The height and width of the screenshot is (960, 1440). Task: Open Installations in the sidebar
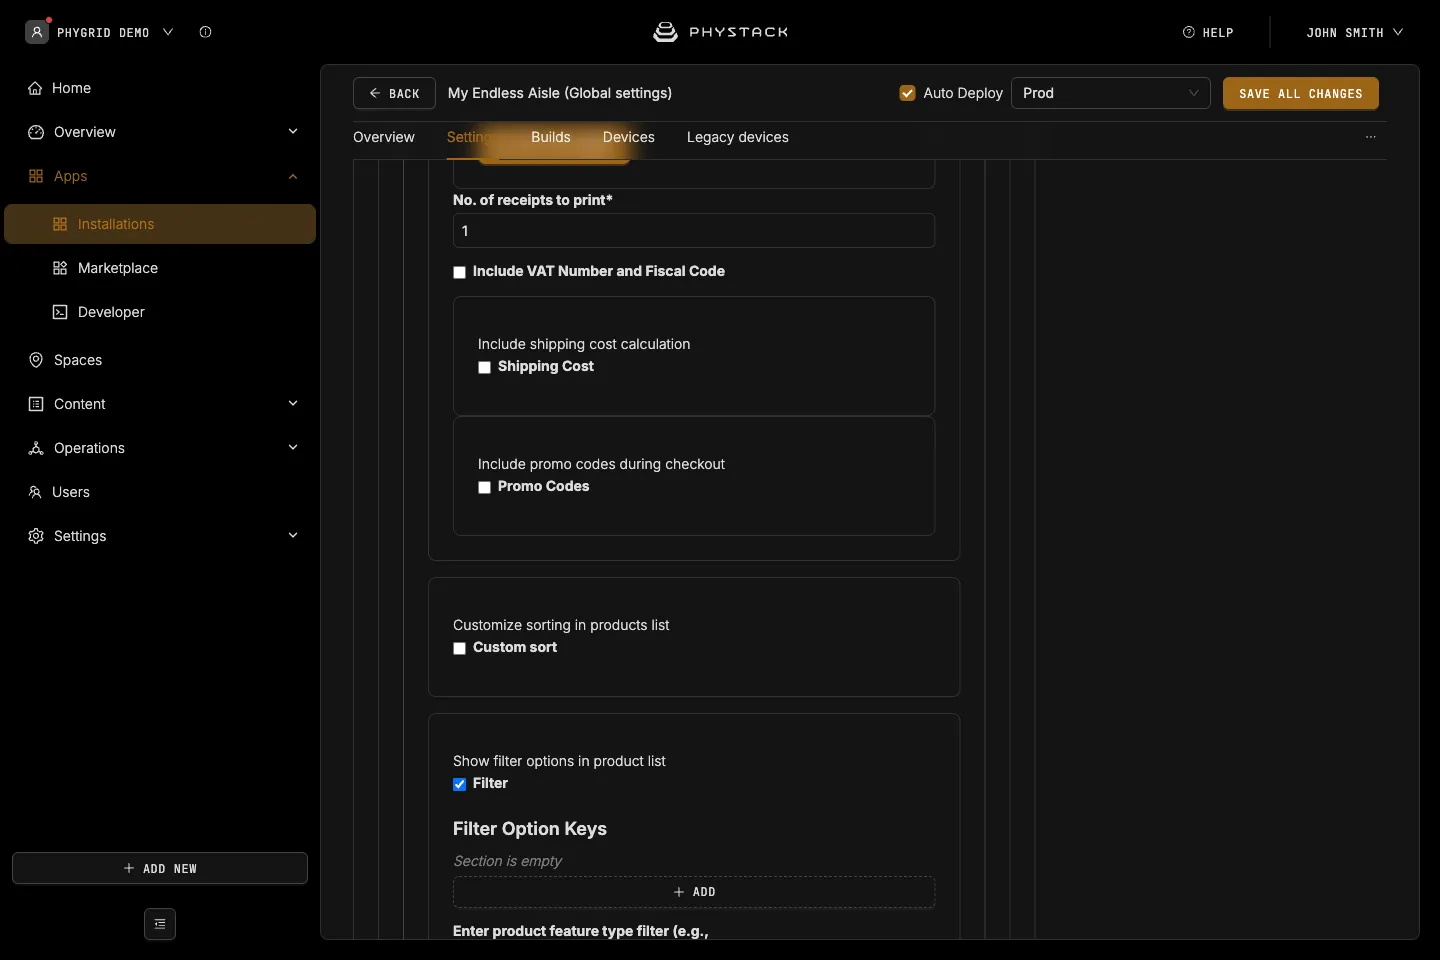[160, 224]
